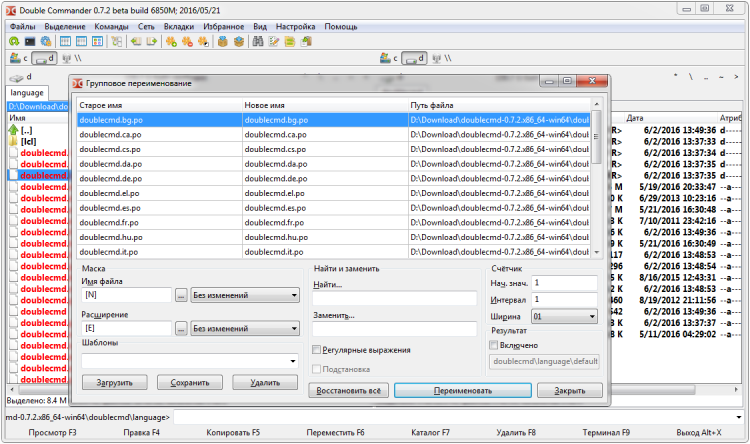The width and height of the screenshot is (750, 444).
Task: Click the Заменить input field
Action: pos(395,329)
